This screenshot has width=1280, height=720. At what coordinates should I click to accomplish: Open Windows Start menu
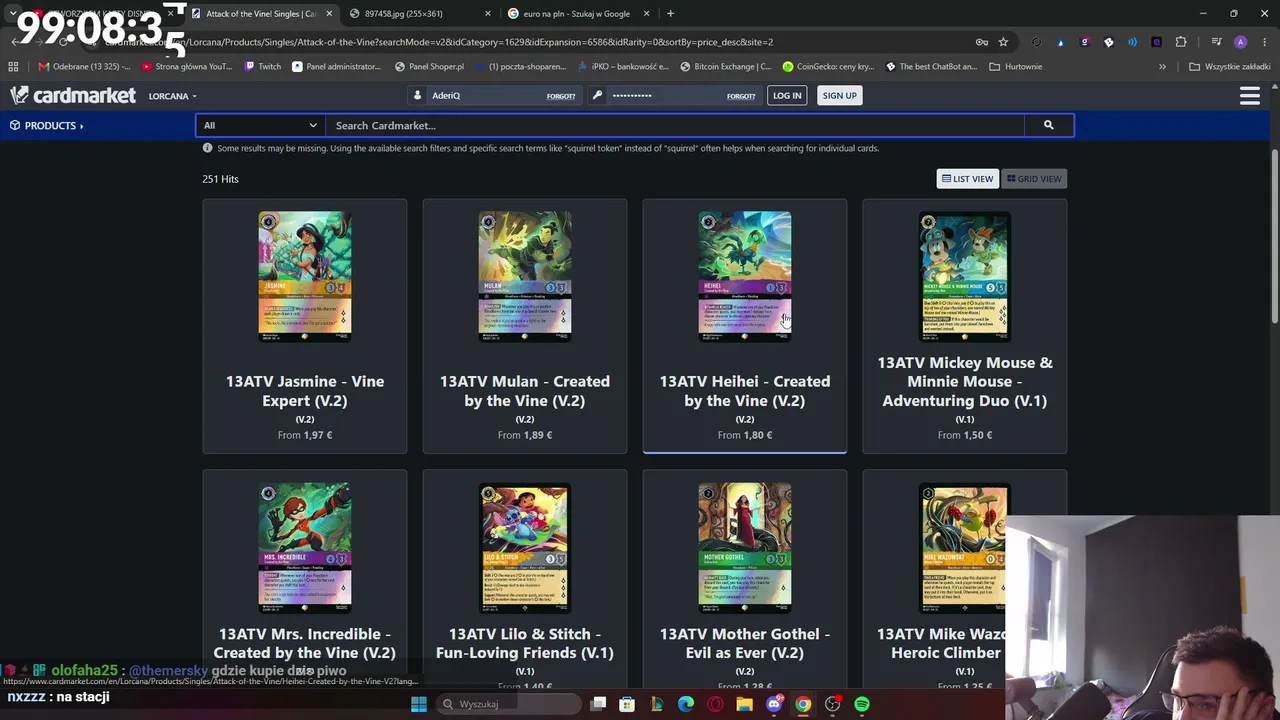tap(419, 704)
